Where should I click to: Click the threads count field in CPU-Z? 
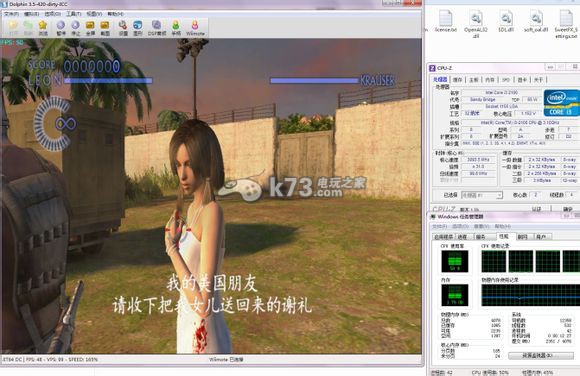(571, 195)
